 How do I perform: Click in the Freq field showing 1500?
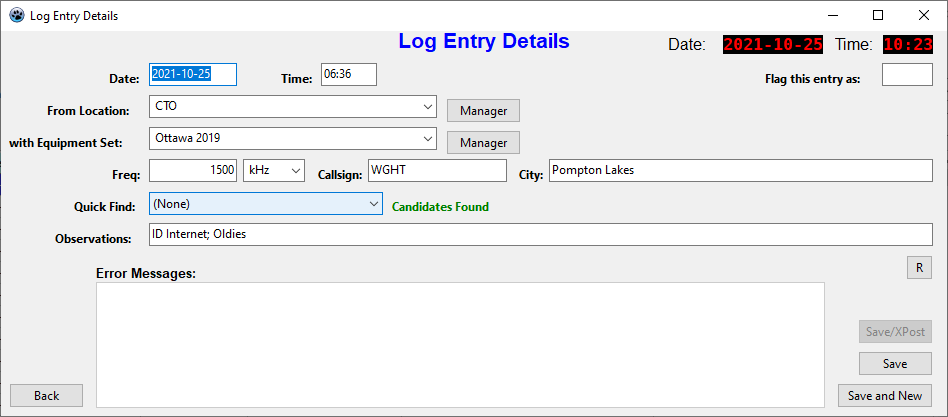pos(193,171)
